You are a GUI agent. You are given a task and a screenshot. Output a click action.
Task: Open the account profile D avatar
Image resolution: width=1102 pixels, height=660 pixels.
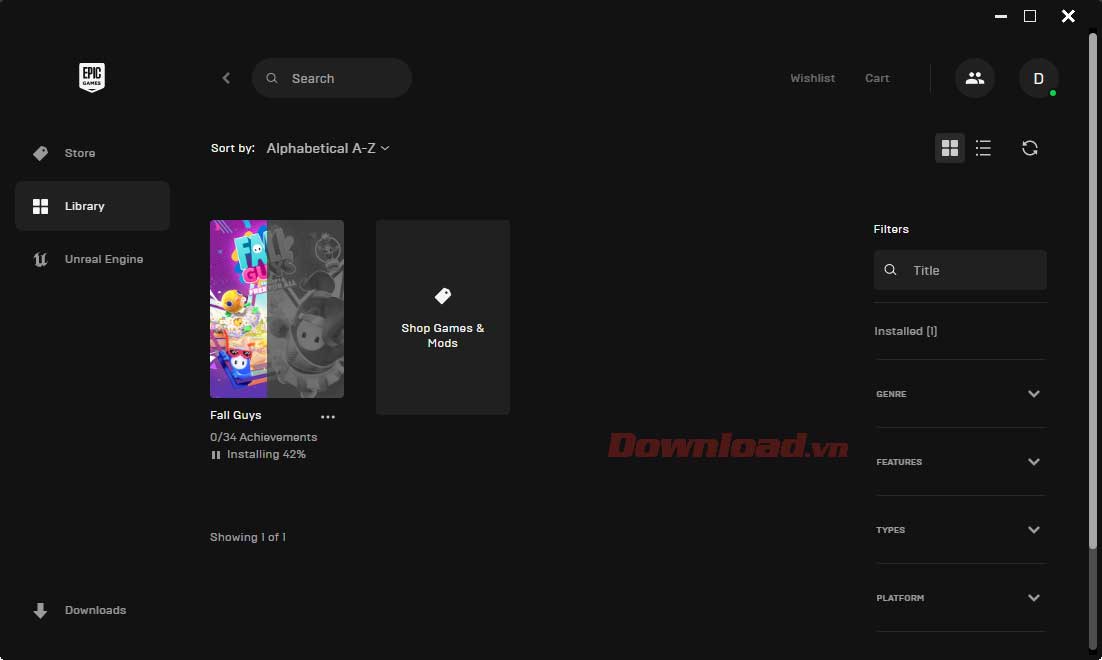[1039, 78]
